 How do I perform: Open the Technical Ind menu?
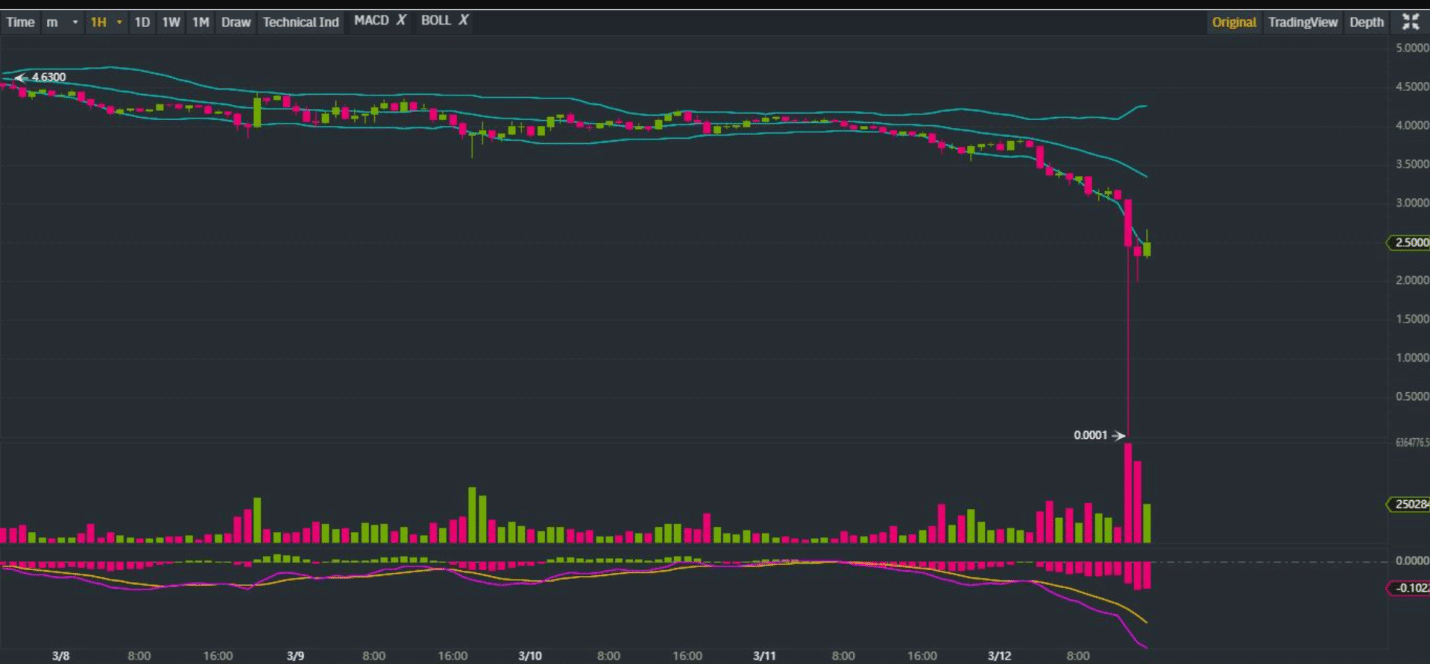(301, 22)
